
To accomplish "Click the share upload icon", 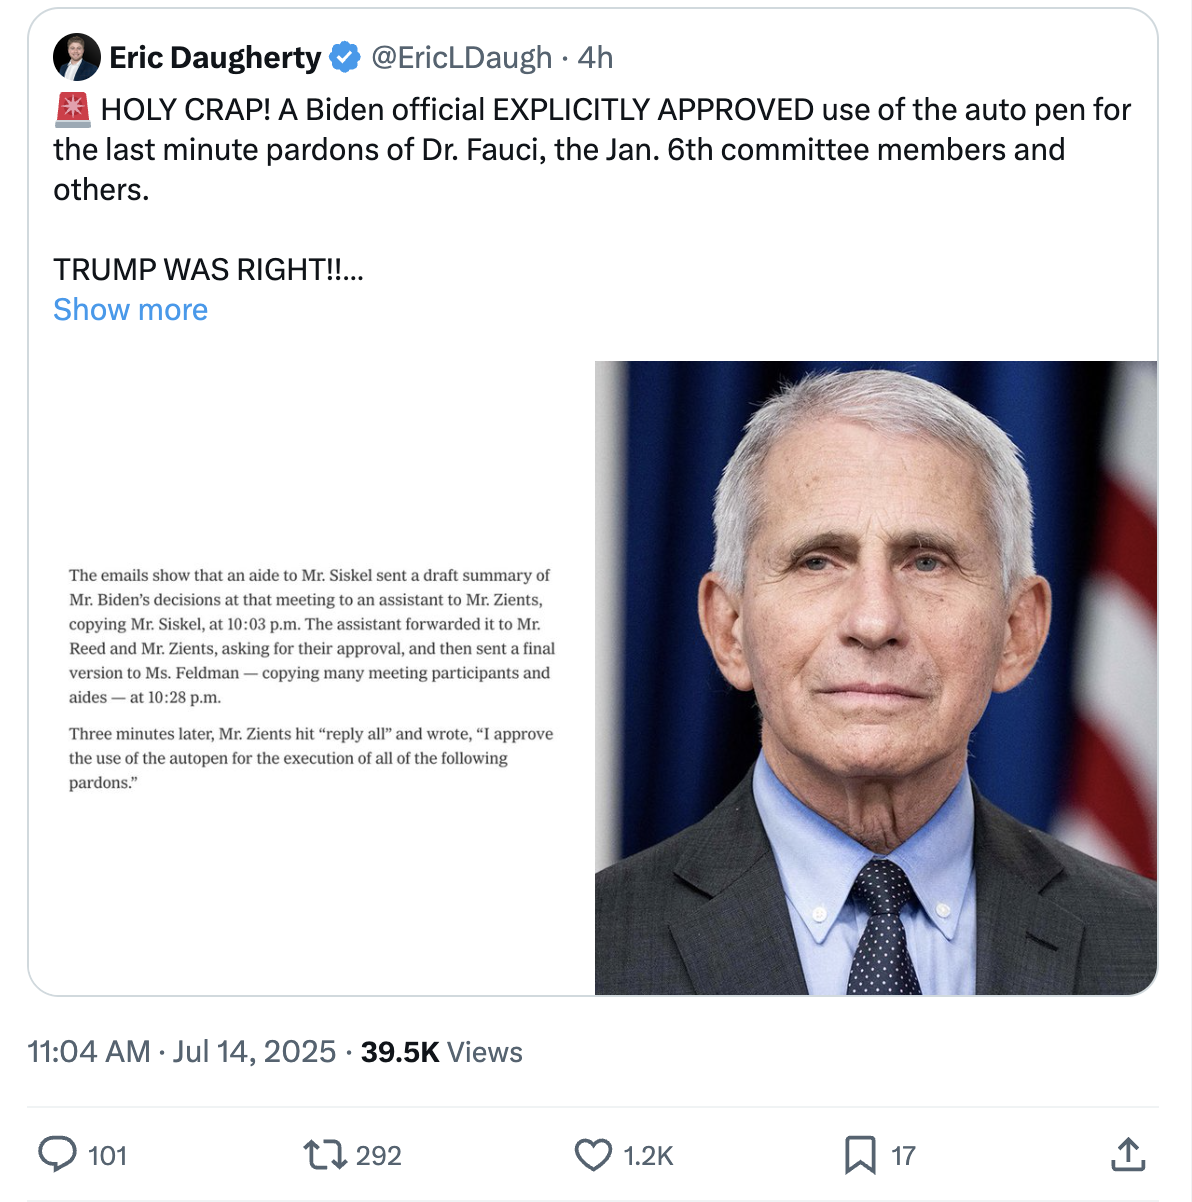I will 1128,1154.
